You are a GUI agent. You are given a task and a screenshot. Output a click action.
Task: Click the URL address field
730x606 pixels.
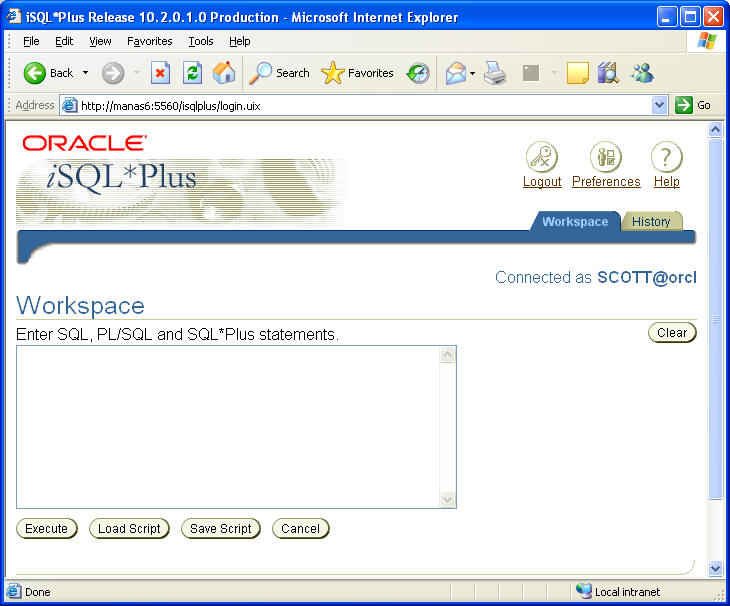pos(357,106)
